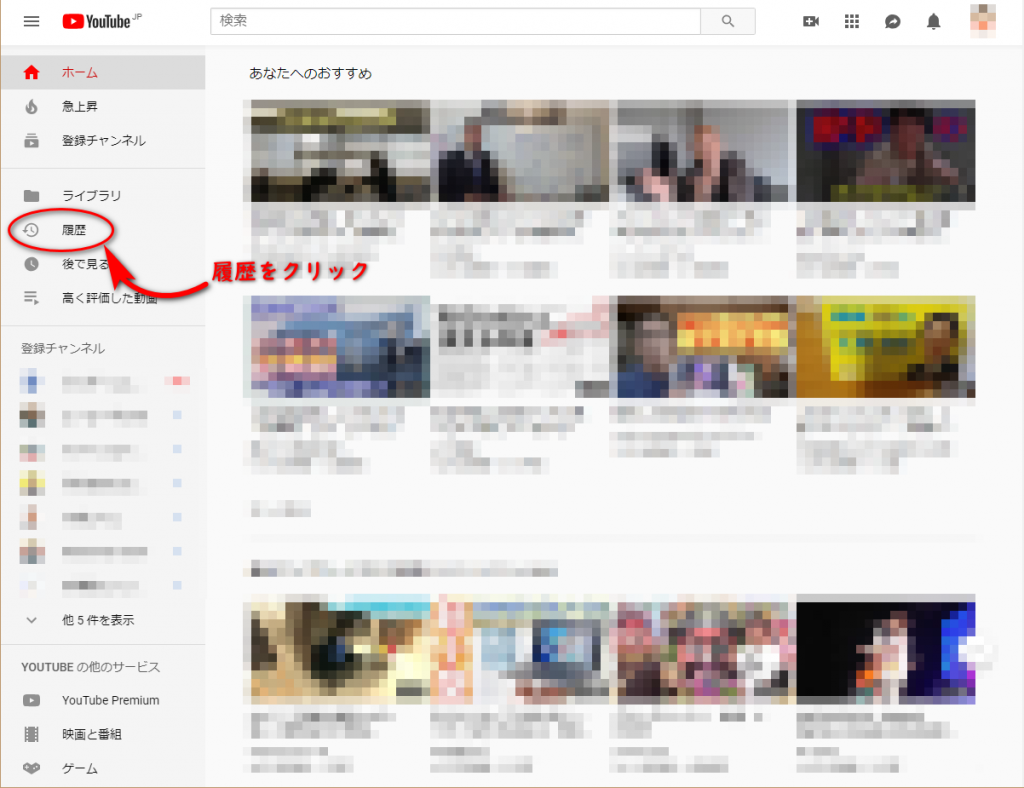Screen dimensions: 1024x788
Task: Open the hamburger guide menu
Action: click(x=31, y=21)
